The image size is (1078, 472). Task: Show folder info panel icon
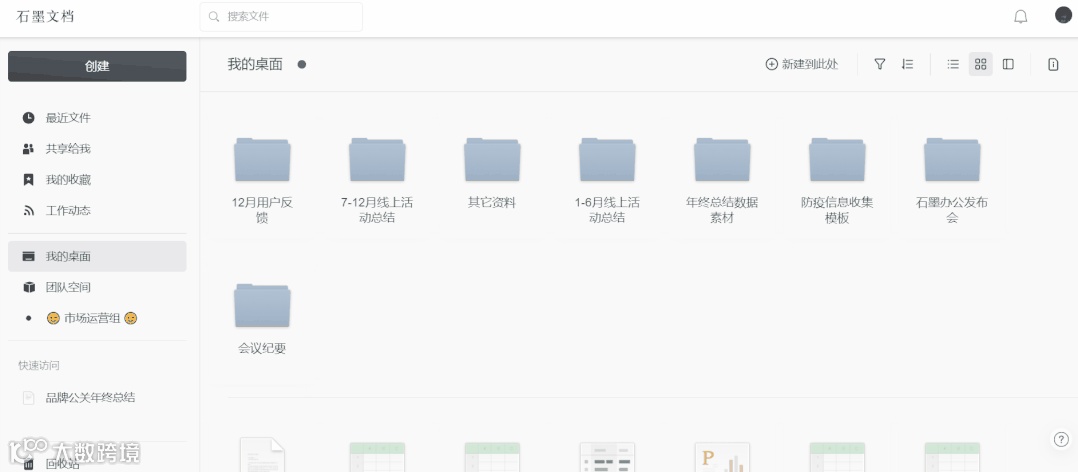(x=1053, y=64)
